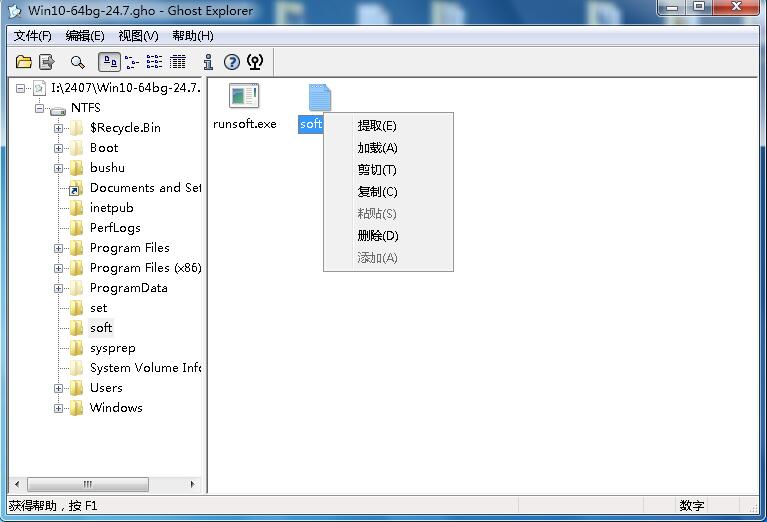Select the Users folder label
Screen dimensions: 767x522
click(106, 388)
